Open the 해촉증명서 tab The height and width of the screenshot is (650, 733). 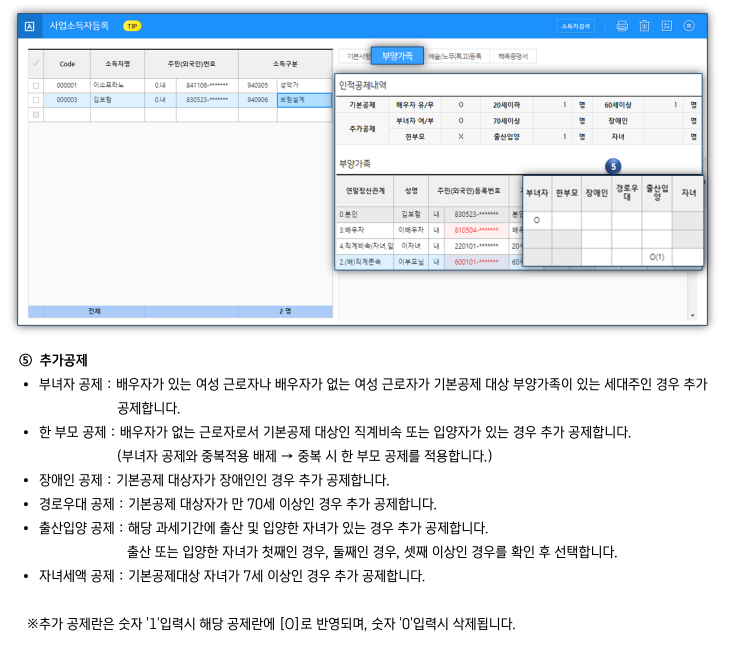513,57
